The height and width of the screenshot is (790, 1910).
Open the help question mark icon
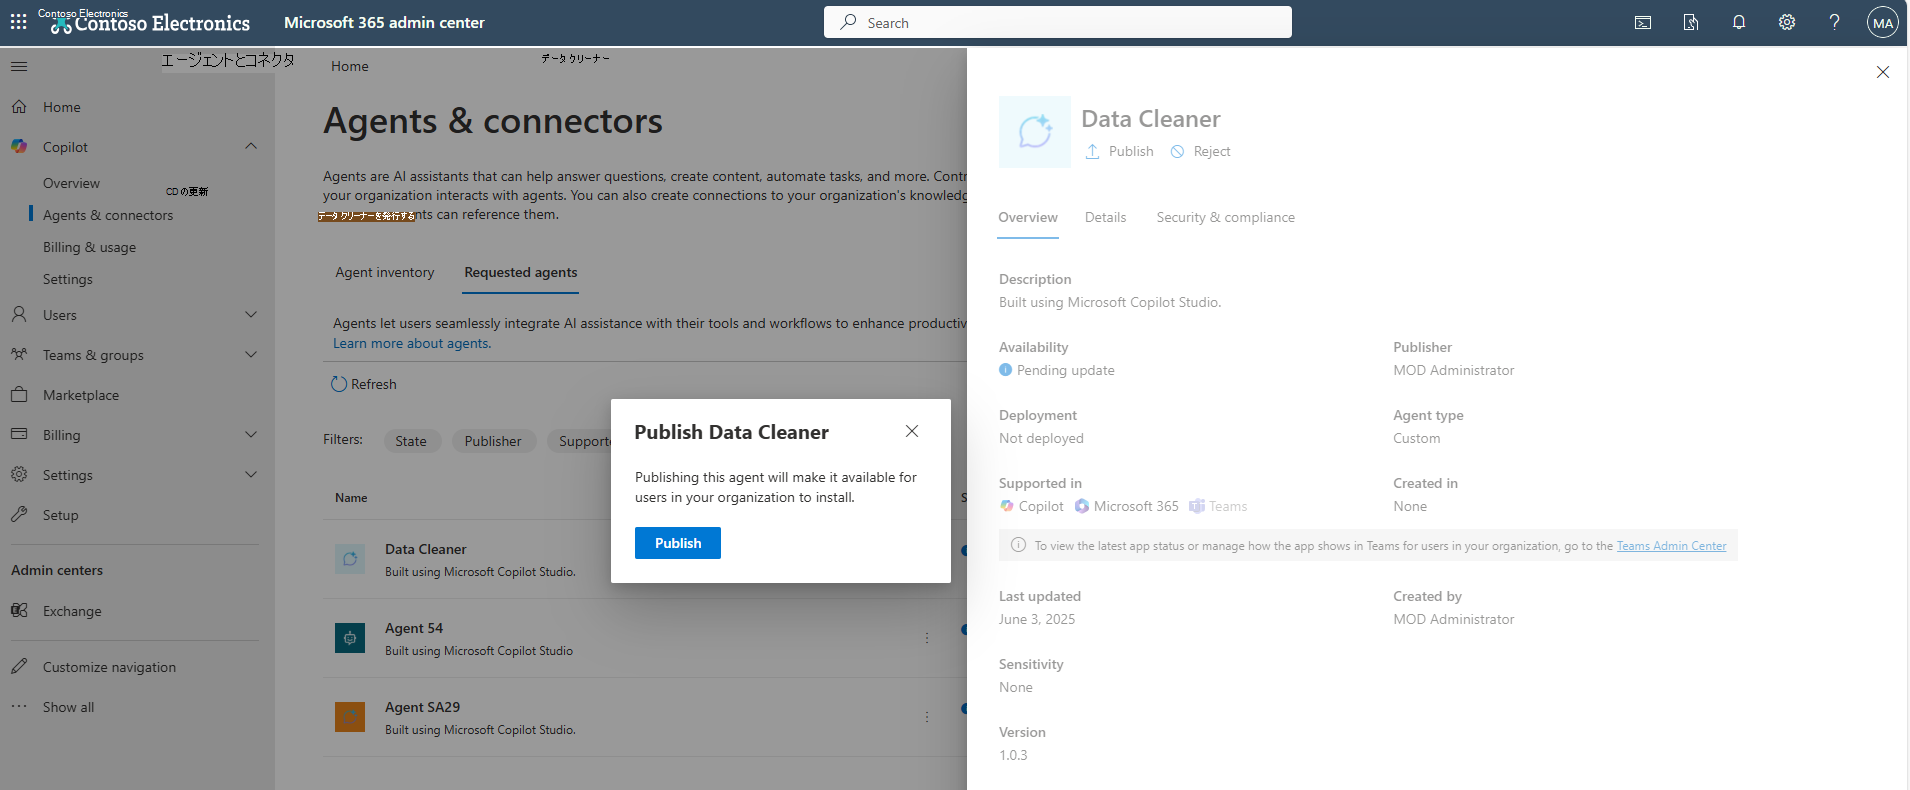click(x=1835, y=22)
